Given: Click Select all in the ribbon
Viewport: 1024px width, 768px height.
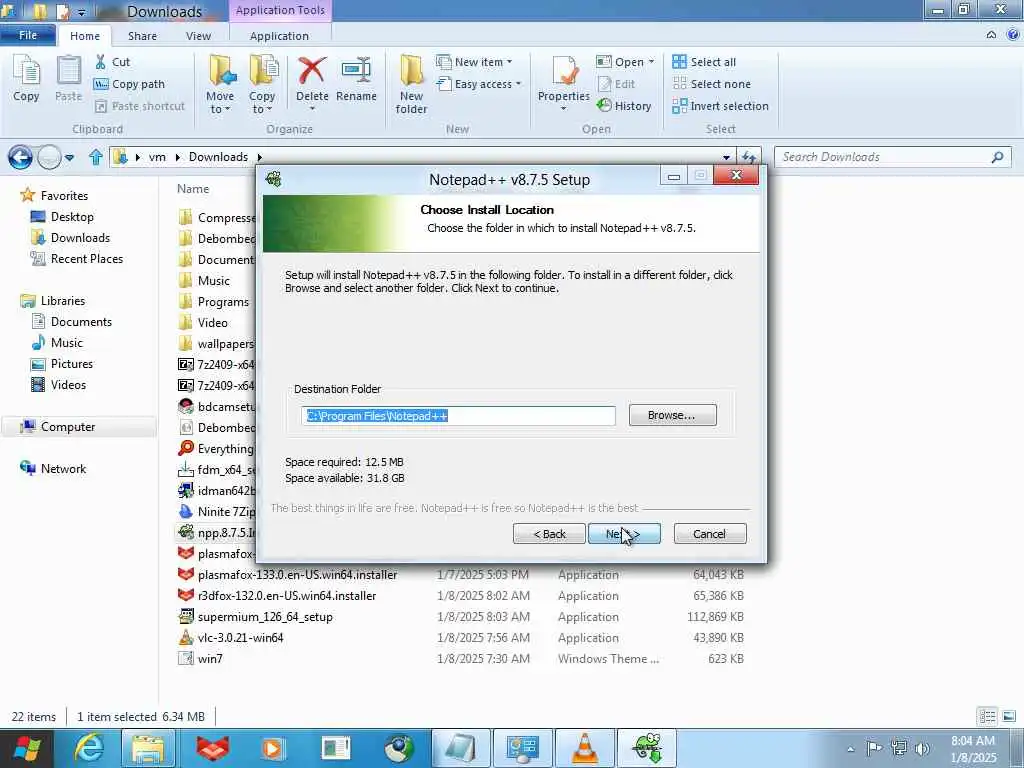Looking at the screenshot, I should click(704, 62).
